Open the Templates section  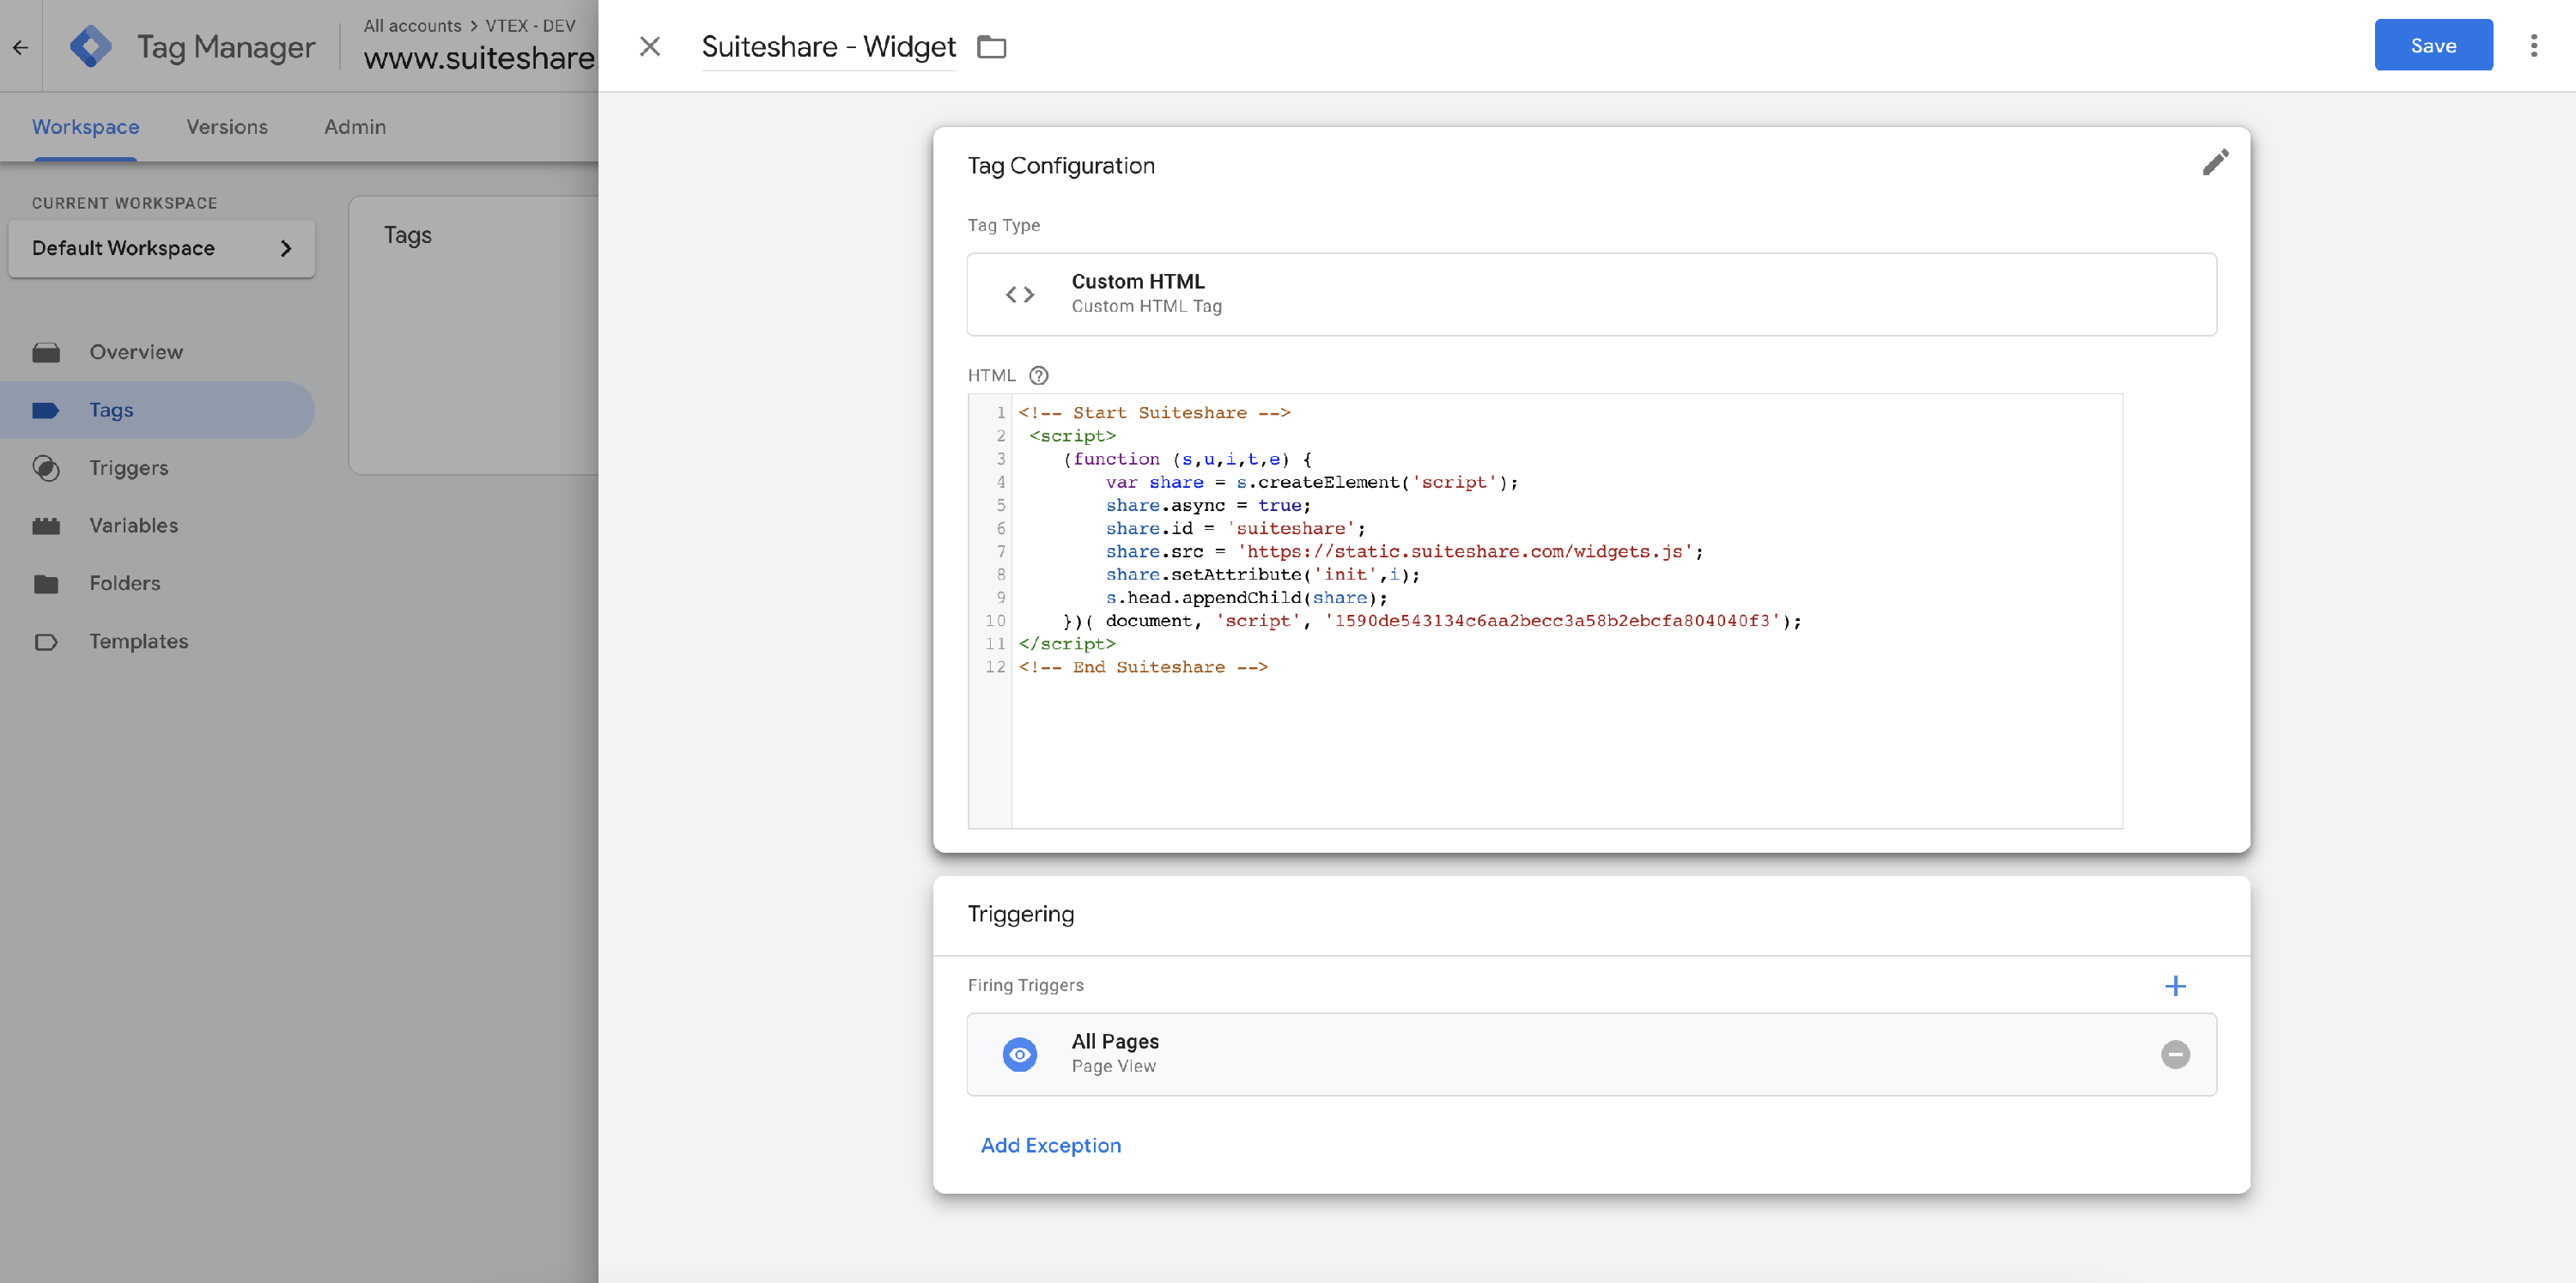point(139,641)
